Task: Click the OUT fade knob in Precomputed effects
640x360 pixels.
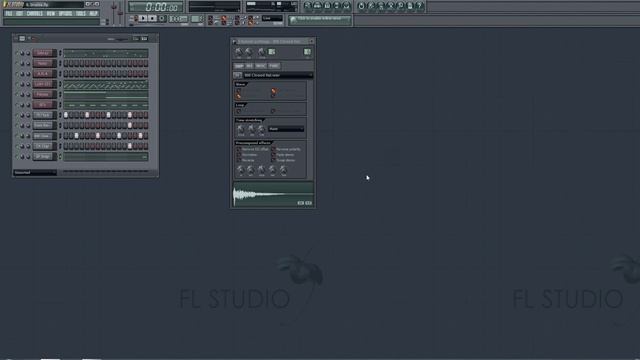Action: [x=251, y=170]
